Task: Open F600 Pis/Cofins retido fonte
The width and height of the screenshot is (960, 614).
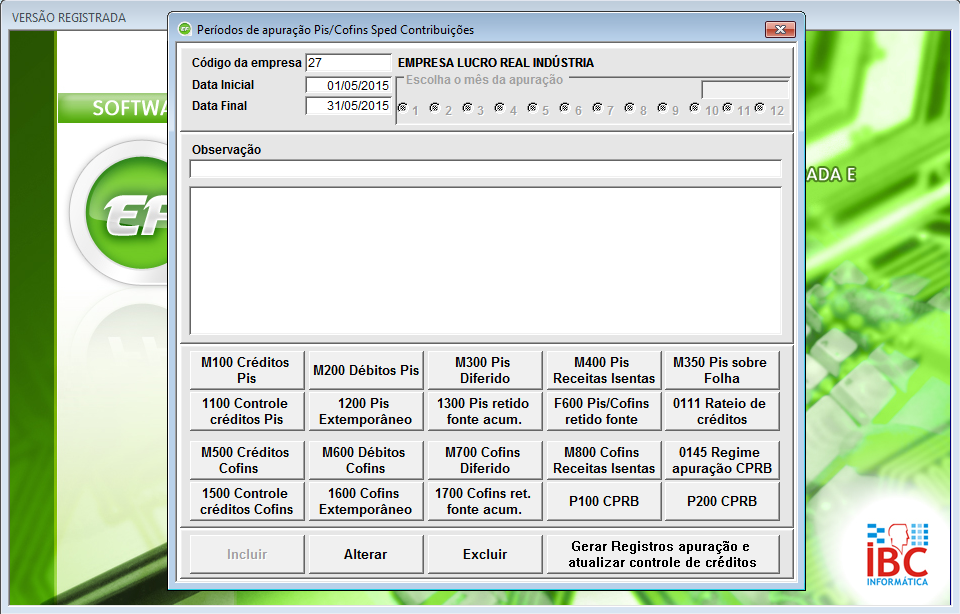Action: click(x=604, y=411)
